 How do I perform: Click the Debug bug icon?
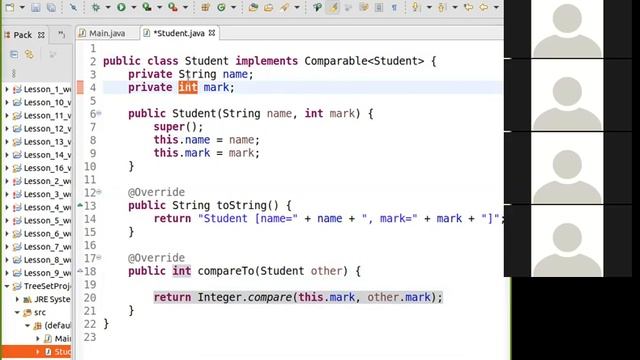pyautogui.click(x=96, y=7)
